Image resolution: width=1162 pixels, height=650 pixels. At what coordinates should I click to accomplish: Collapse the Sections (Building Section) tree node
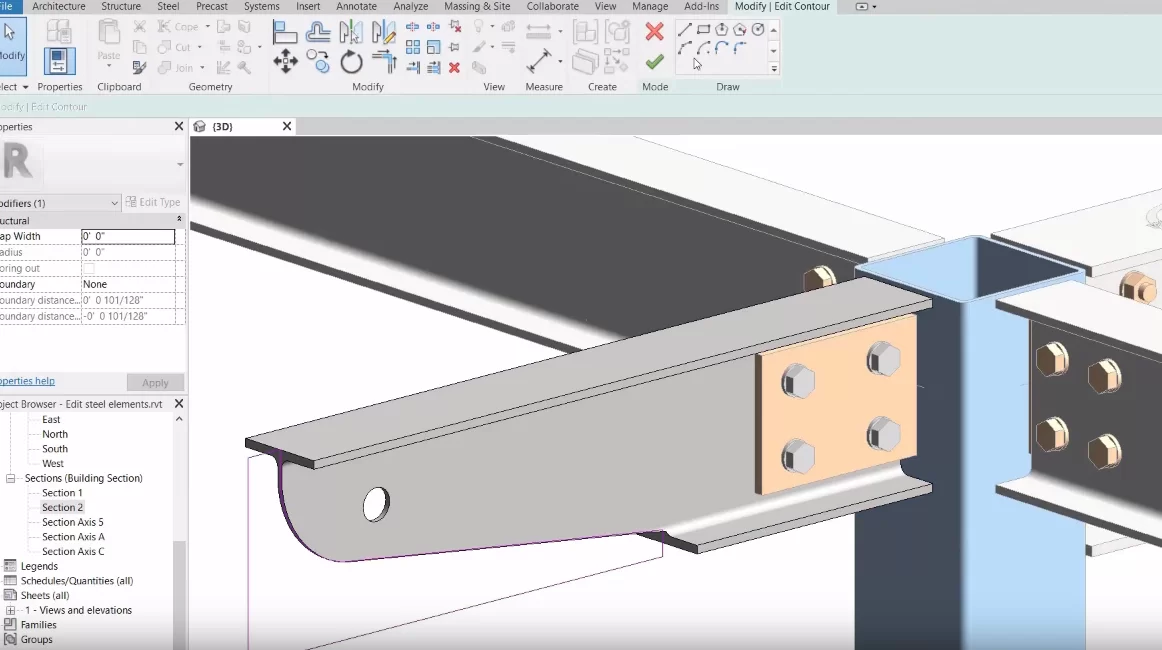coord(11,479)
